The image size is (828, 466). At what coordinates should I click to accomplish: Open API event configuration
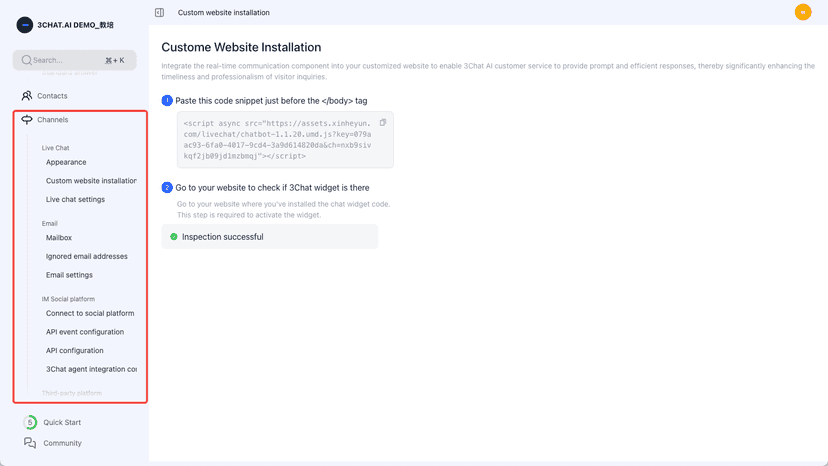85,332
